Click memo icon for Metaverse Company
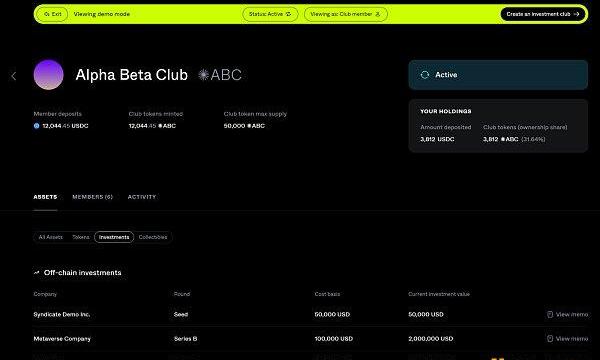This screenshot has height=360, width=600. pyautogui.click(x=550, y=339)
